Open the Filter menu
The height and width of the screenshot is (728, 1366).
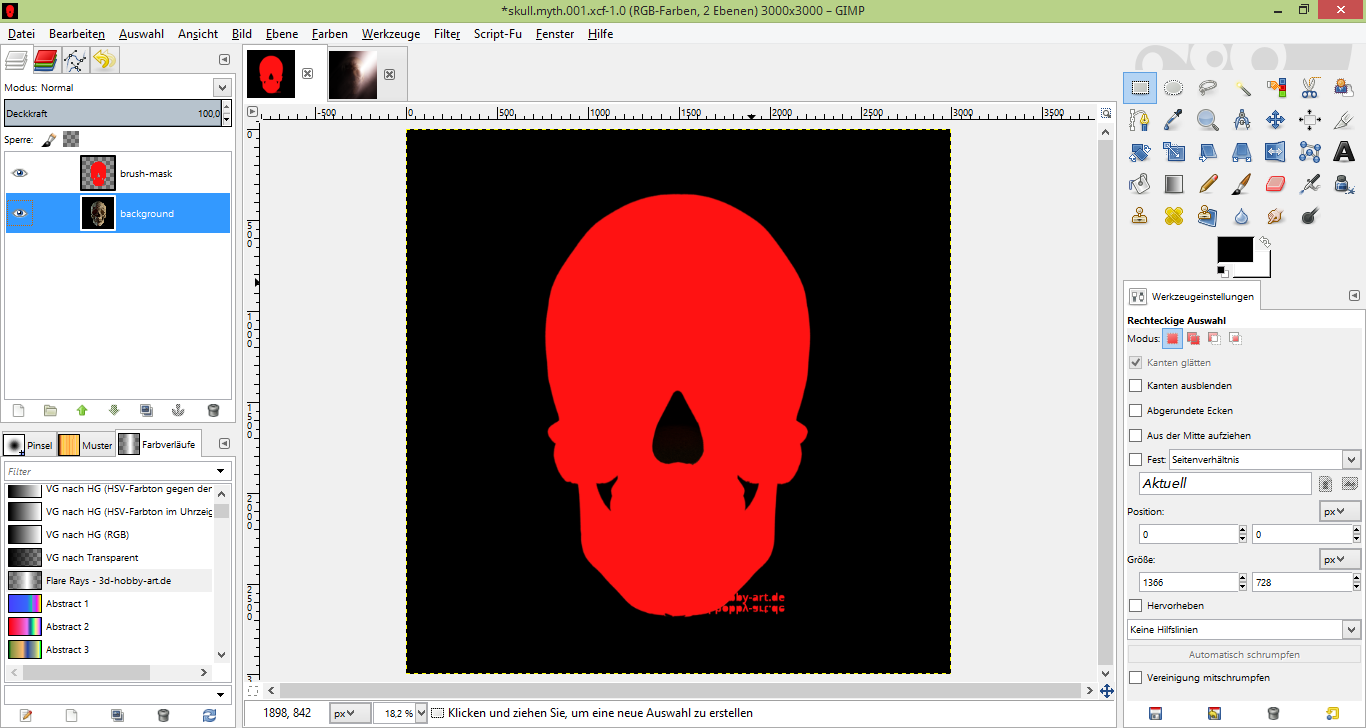(x=447, y=34)
